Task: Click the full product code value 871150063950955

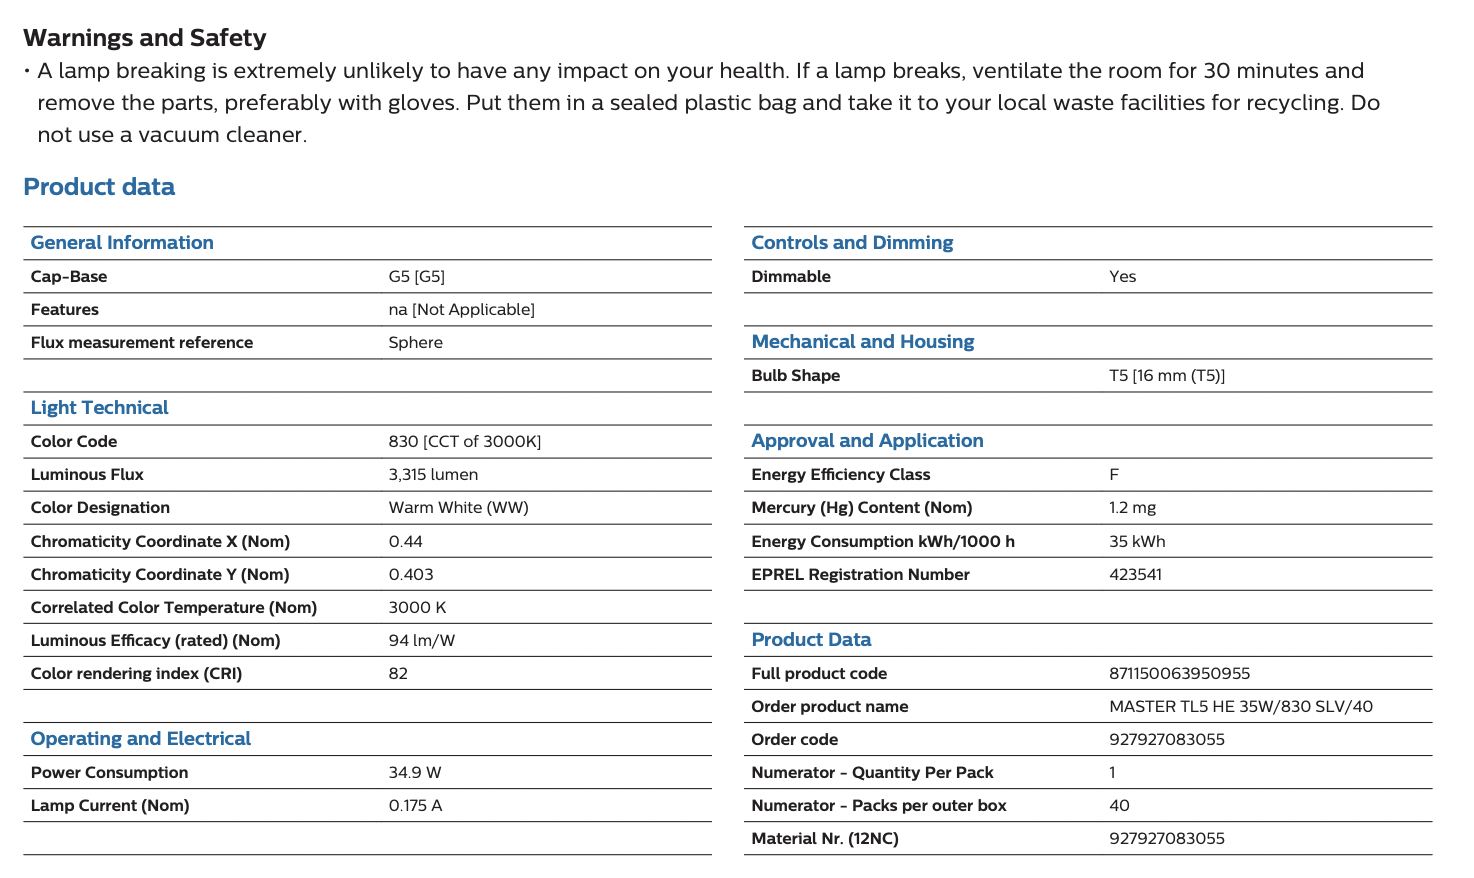Action: click(x=1179, y=674)
